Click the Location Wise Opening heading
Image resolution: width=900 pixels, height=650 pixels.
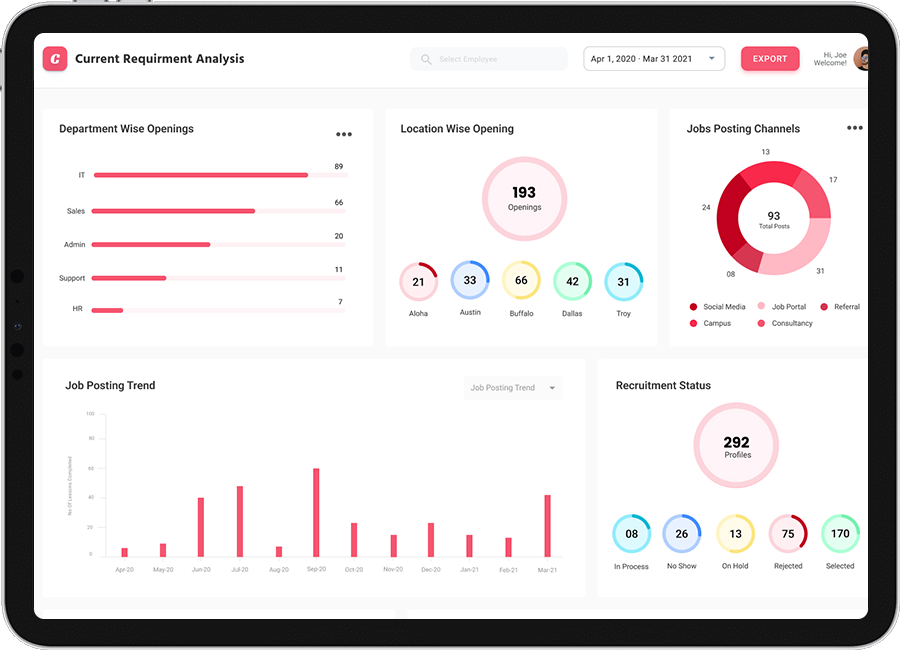click(x=457, y=129)
